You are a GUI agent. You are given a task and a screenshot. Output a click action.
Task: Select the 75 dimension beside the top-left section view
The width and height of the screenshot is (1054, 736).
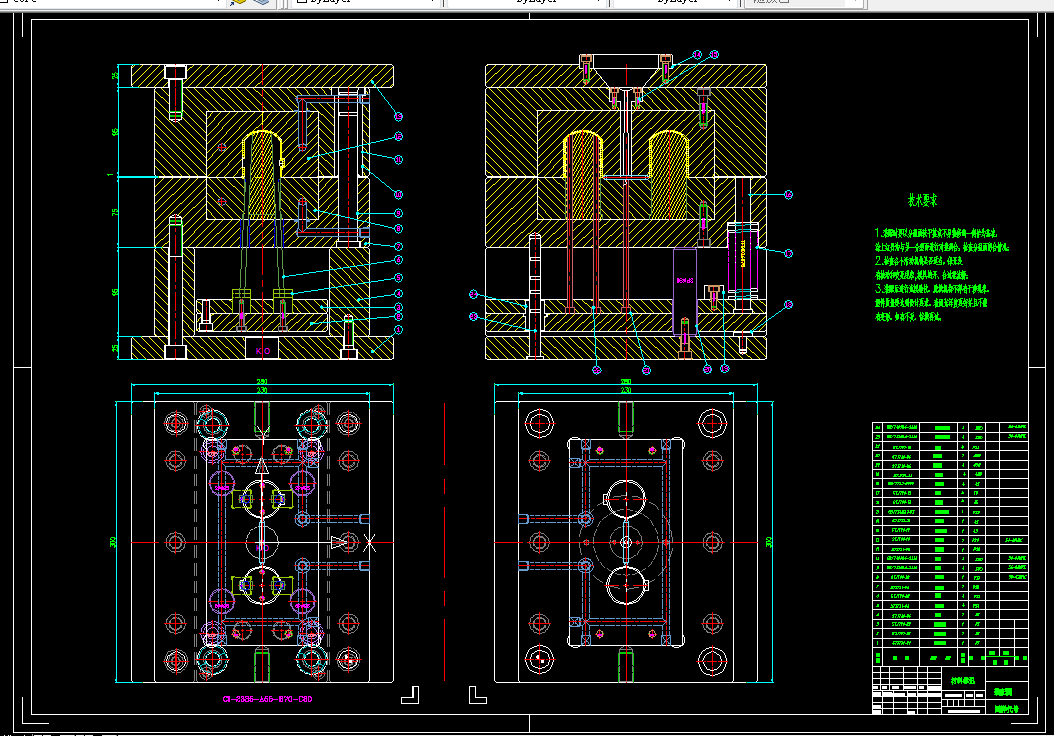[115, 212]
